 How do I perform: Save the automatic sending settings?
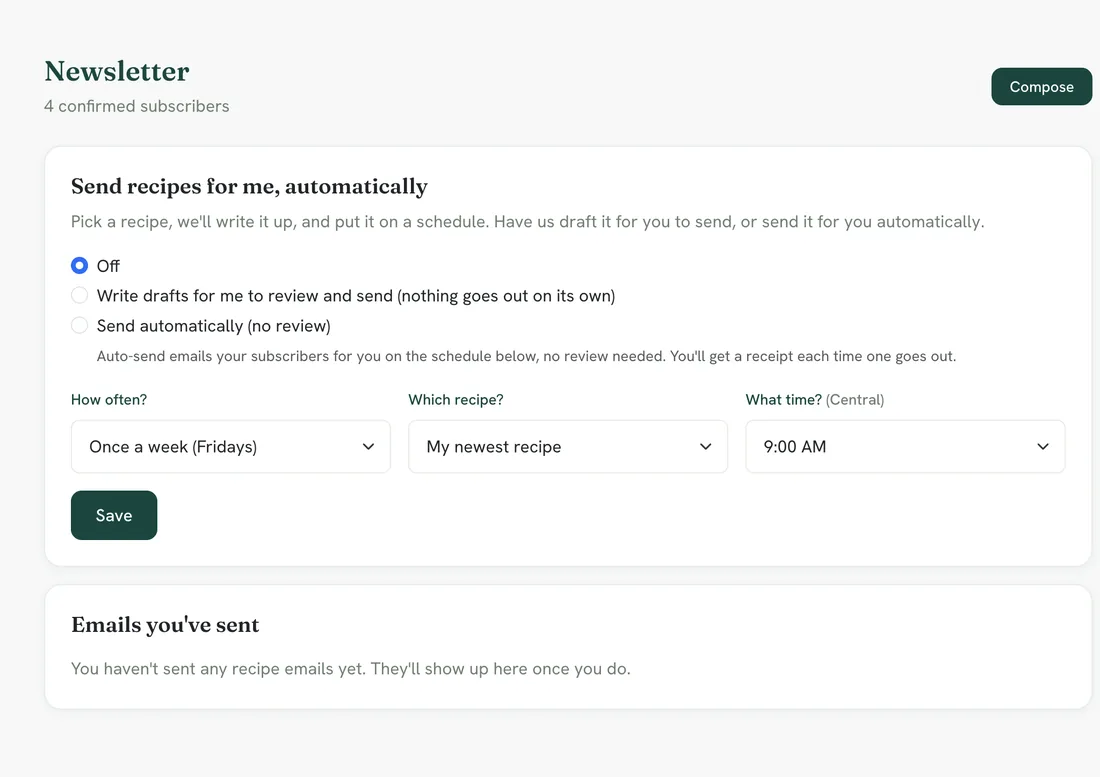tap(114, 515)
